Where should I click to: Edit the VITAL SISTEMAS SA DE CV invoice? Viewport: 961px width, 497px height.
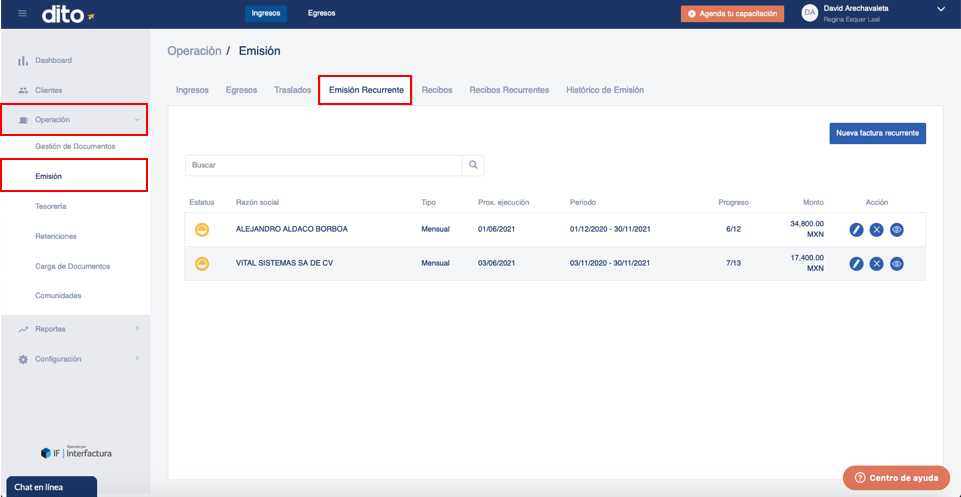[x=856, y=264]
